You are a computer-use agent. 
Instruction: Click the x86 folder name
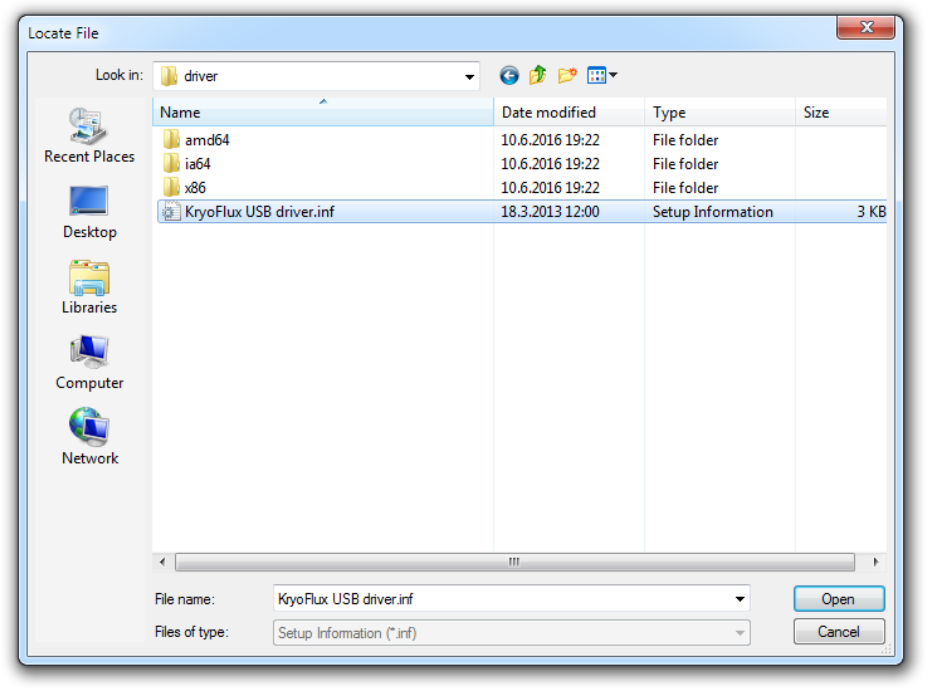pyautogui.click(x=195, y=188)
